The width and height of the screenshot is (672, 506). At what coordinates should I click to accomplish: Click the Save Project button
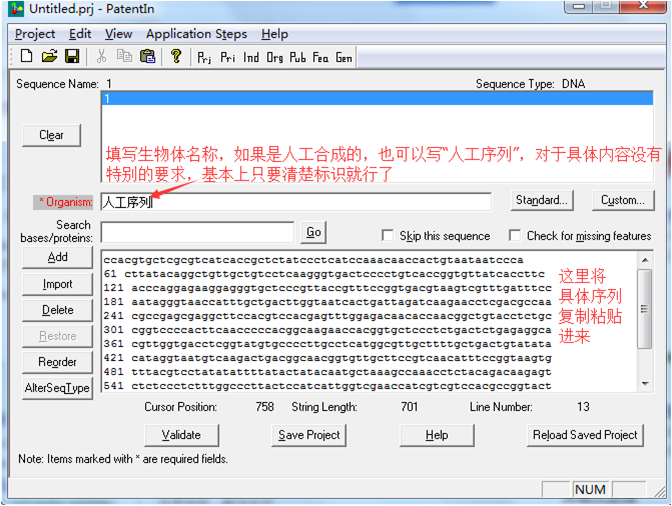[309, 435]
